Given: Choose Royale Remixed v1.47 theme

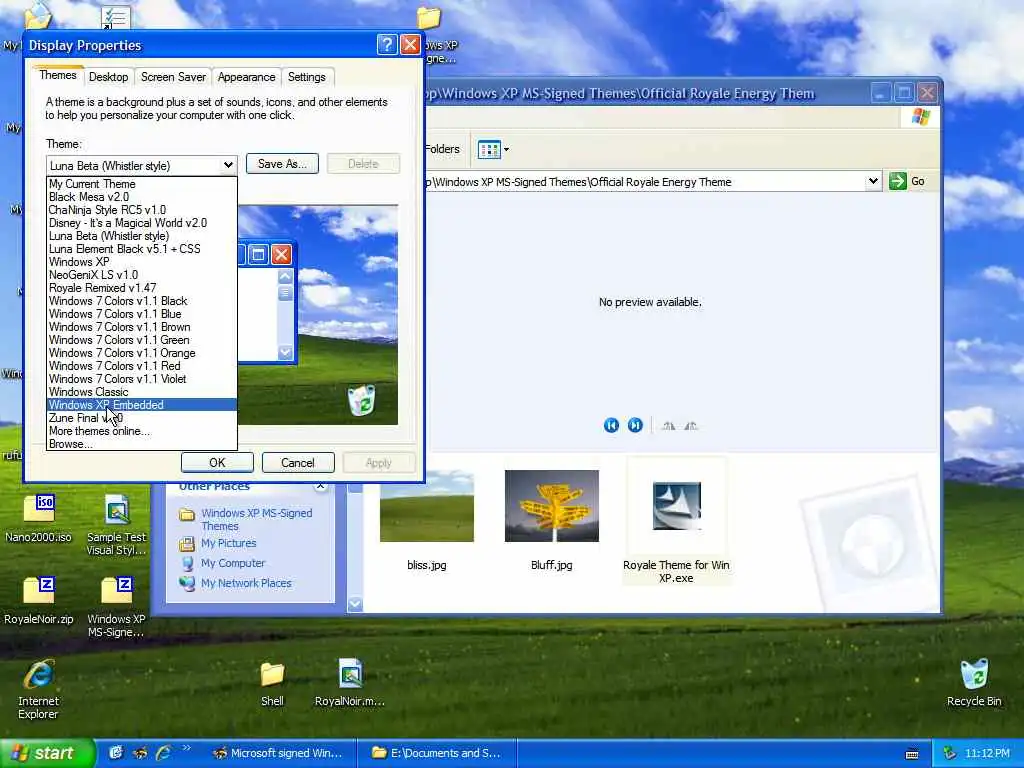Looking at the screenshot, I should 142,288.
